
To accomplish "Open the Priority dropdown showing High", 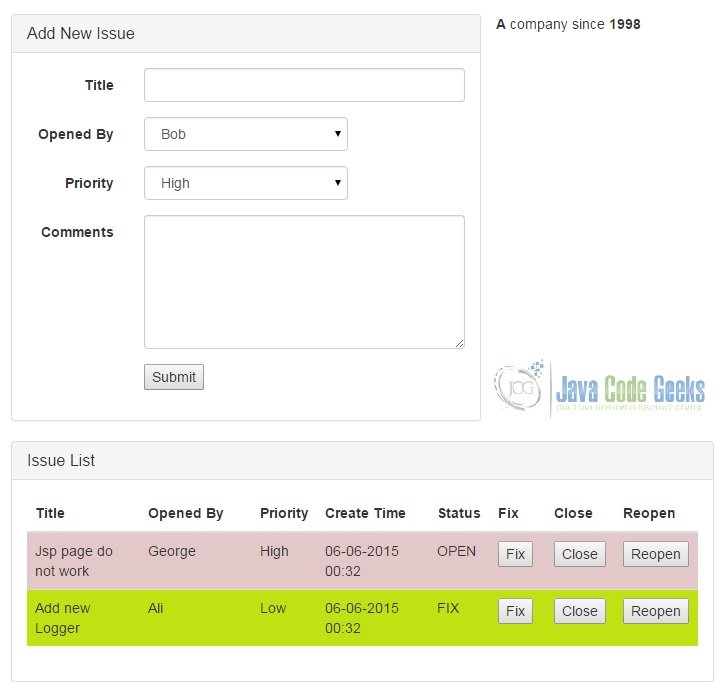I will 246,183.
